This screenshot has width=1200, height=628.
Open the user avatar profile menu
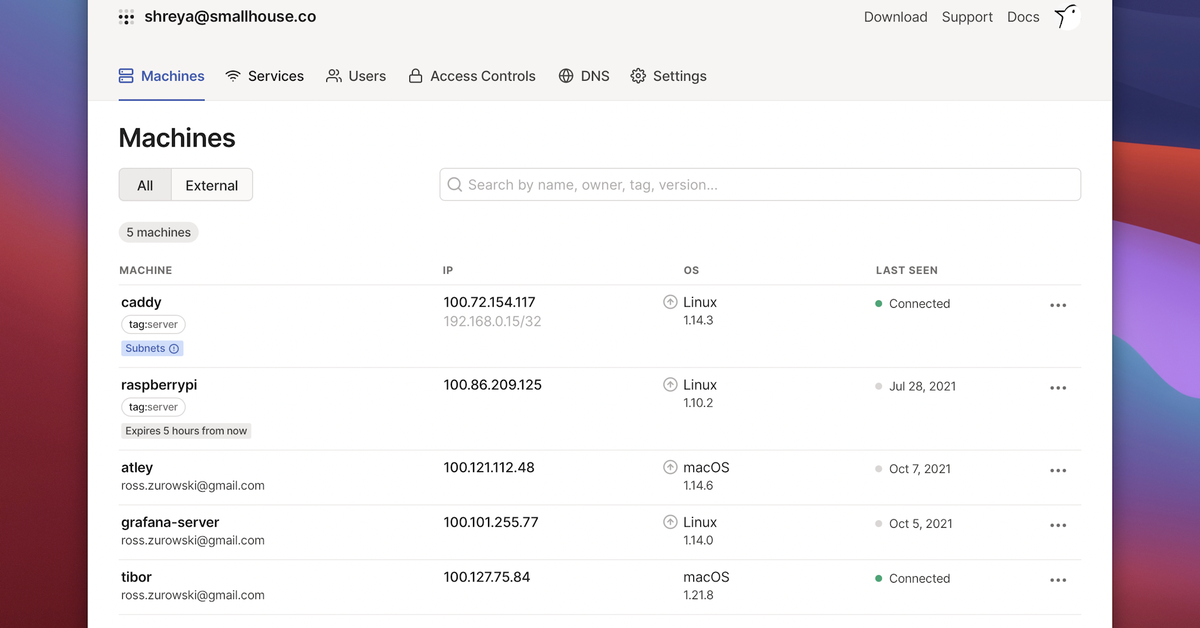coord(1067,17)
